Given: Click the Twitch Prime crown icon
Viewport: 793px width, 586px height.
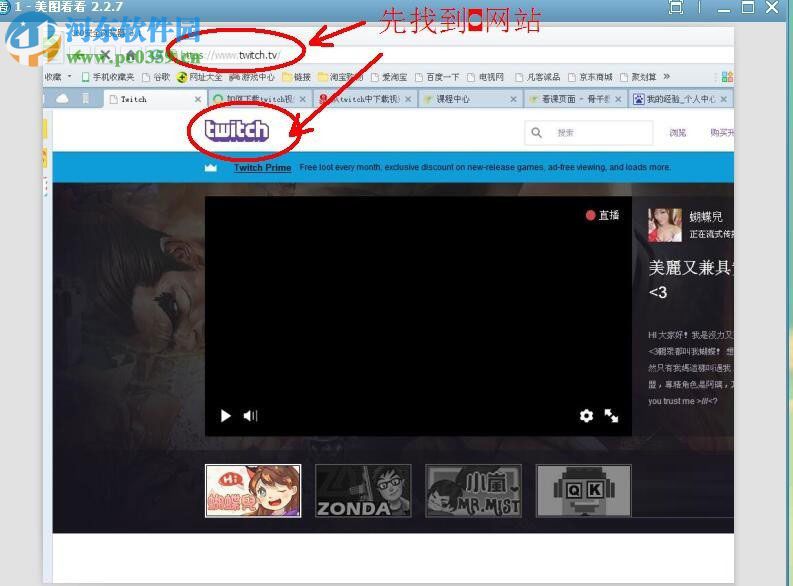Looking at the screenshot, I should (211, 167).
